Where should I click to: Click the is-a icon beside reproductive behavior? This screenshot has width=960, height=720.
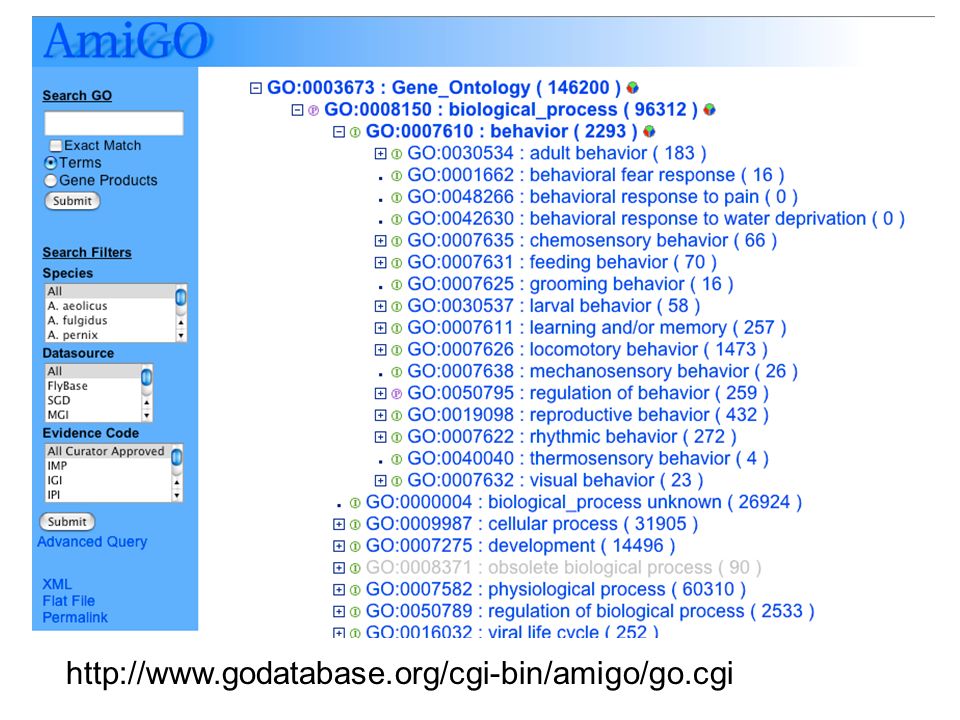point(397,416)
